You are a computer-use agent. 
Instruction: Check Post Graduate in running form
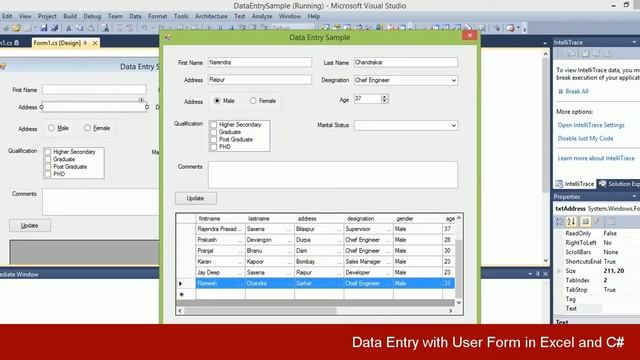(x=213, y=139)
